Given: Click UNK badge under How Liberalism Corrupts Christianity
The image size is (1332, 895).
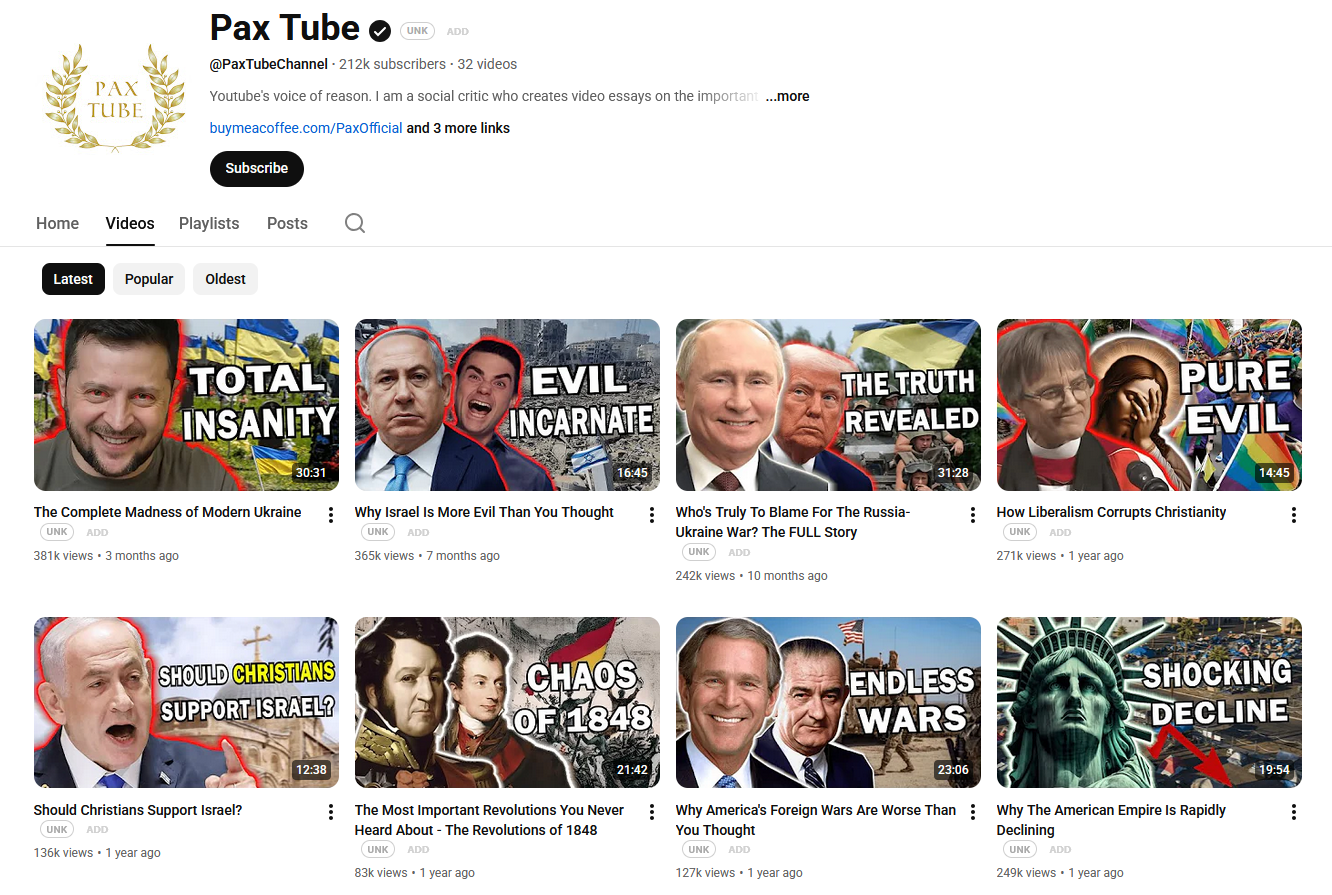Looking at the screenshot, I should 1020,532.
